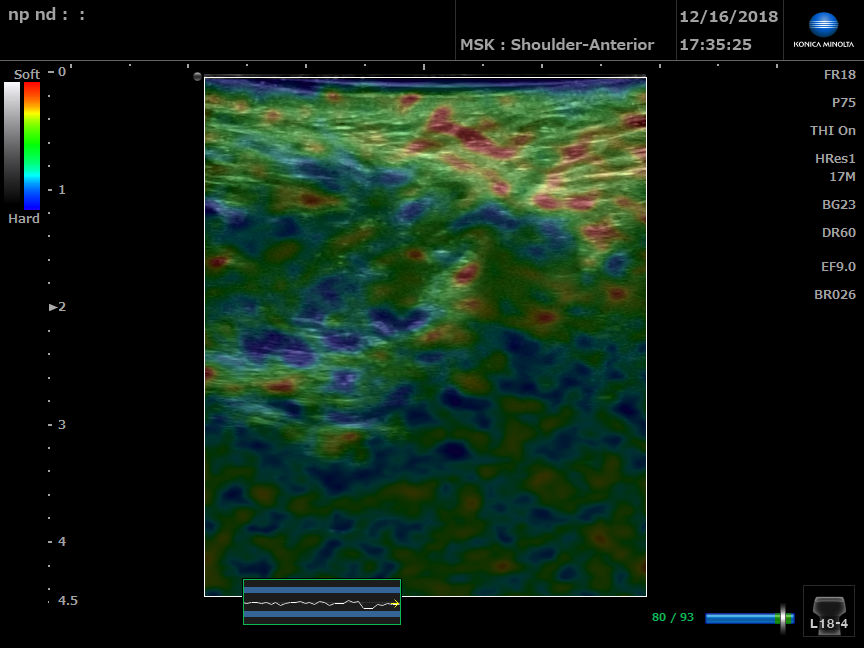Click the FR18 frame rate label
This screenshot has width=864, height=648.
[x=839, y=75]
